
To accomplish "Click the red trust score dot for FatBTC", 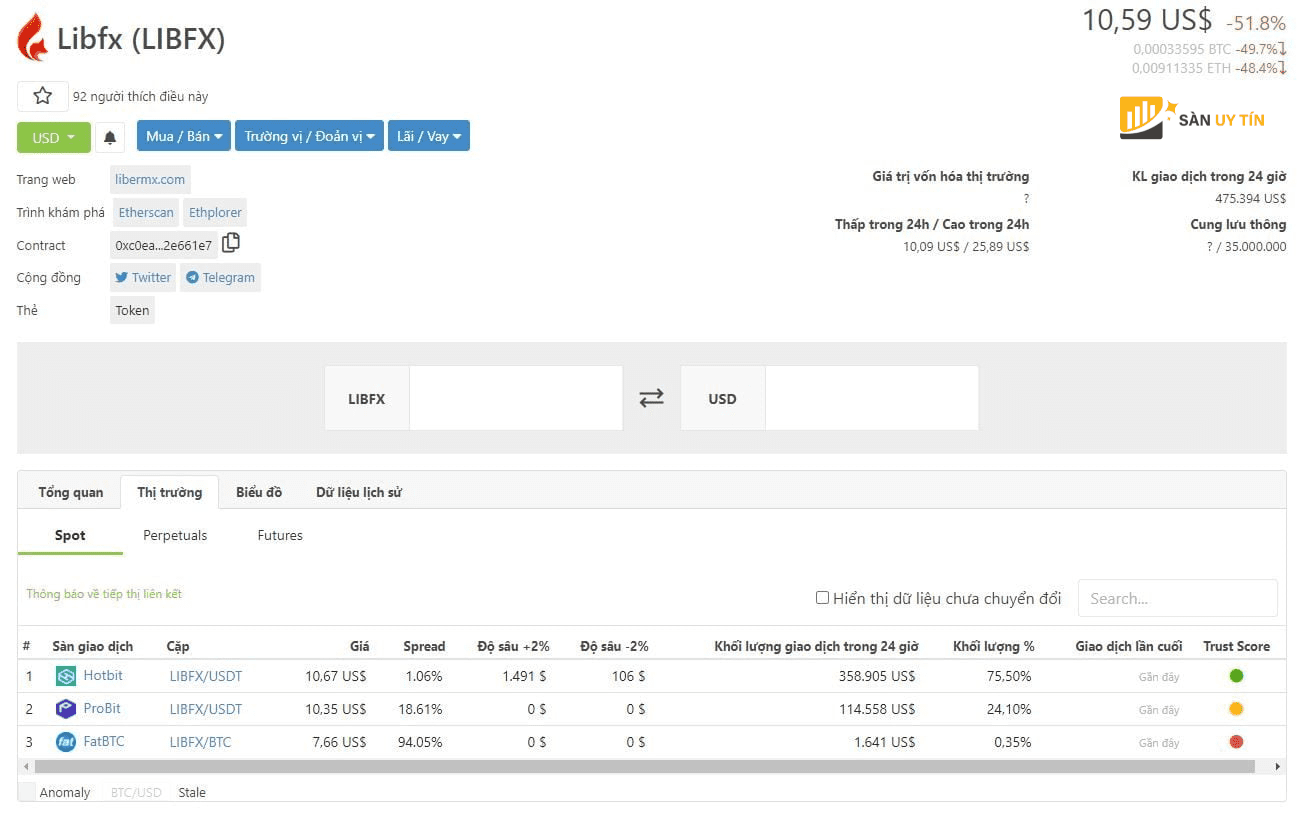I will [x=1236, y=742].
